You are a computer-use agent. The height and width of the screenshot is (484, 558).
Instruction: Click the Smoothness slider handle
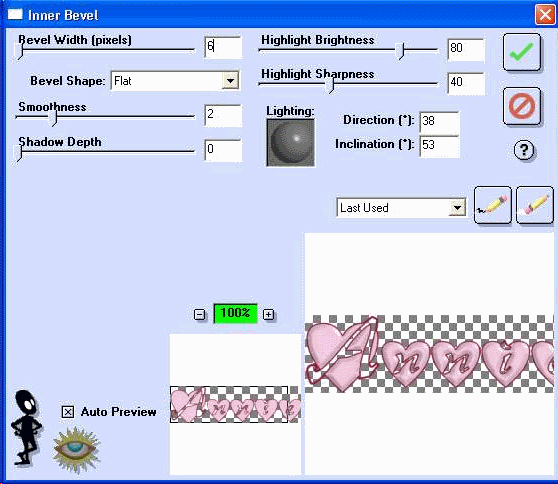tap(54, 117)
